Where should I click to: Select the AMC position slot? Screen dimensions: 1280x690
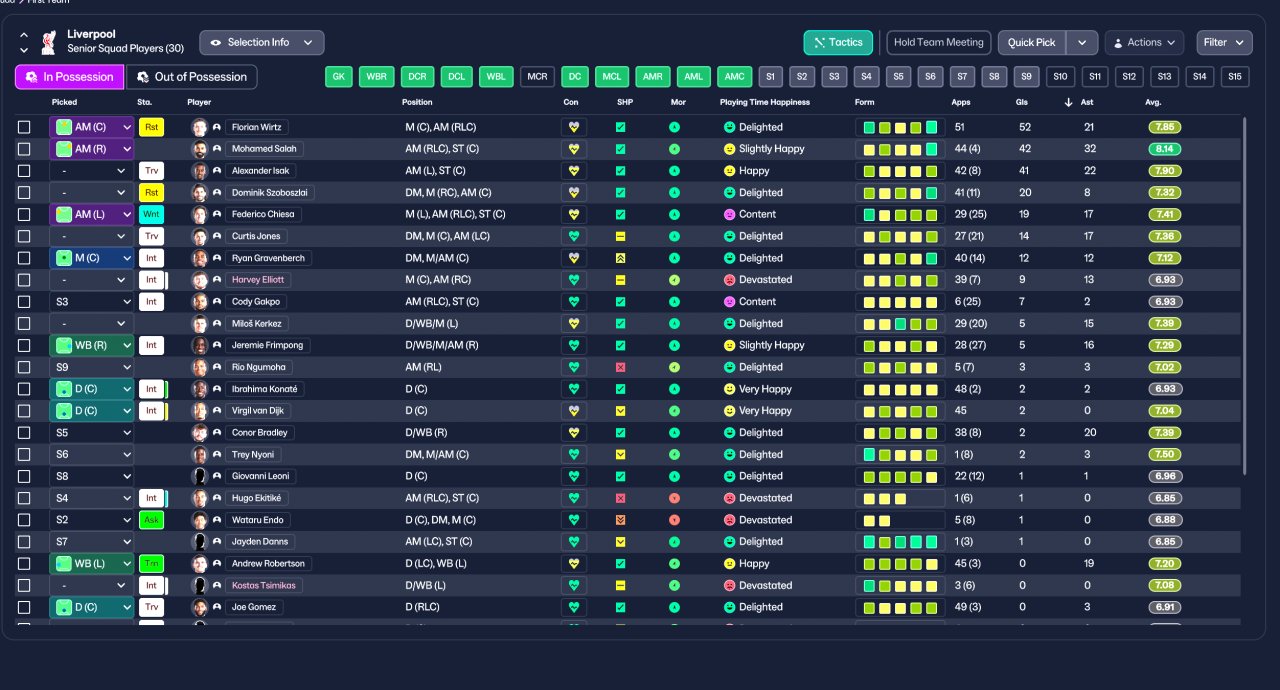pyautogui.click(x=735, y=77)
